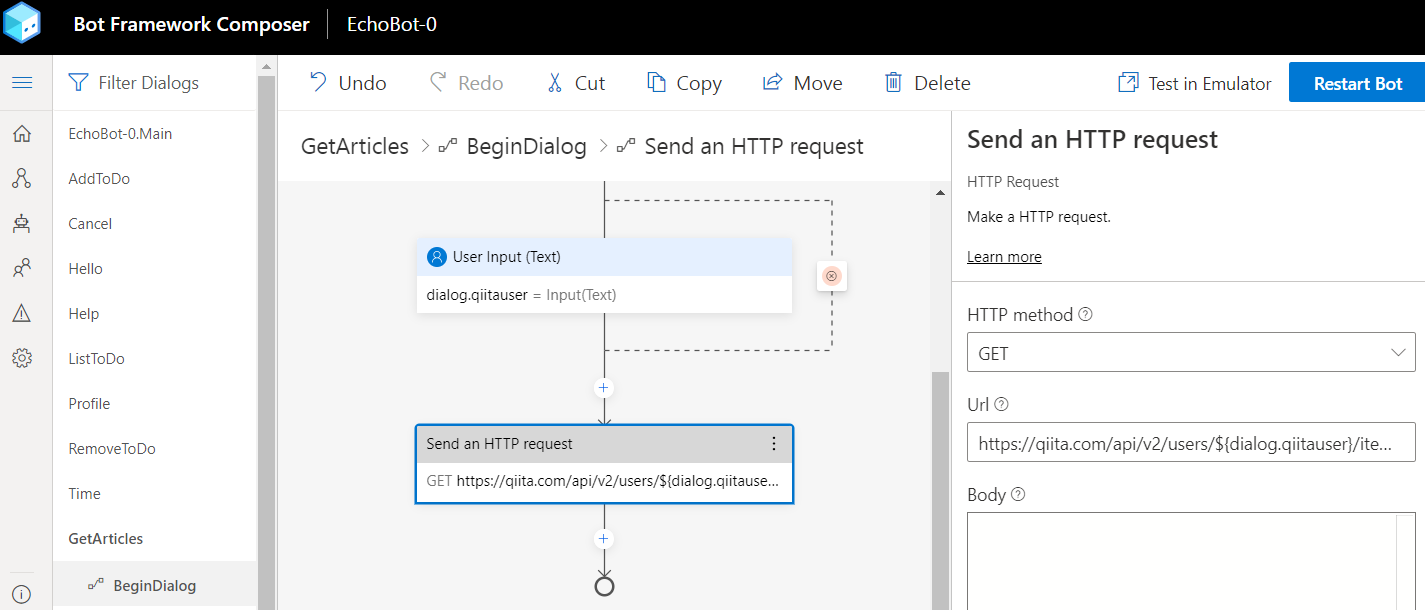Open the three-dot menu on HTTP request node
Screen dimensions: 1425x610
coord(773,443)
